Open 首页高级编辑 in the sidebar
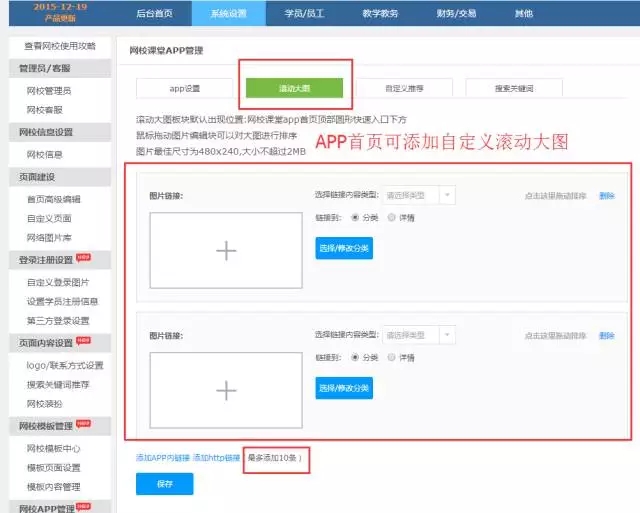This screenshot has width=640, height=513. point(53,199)
